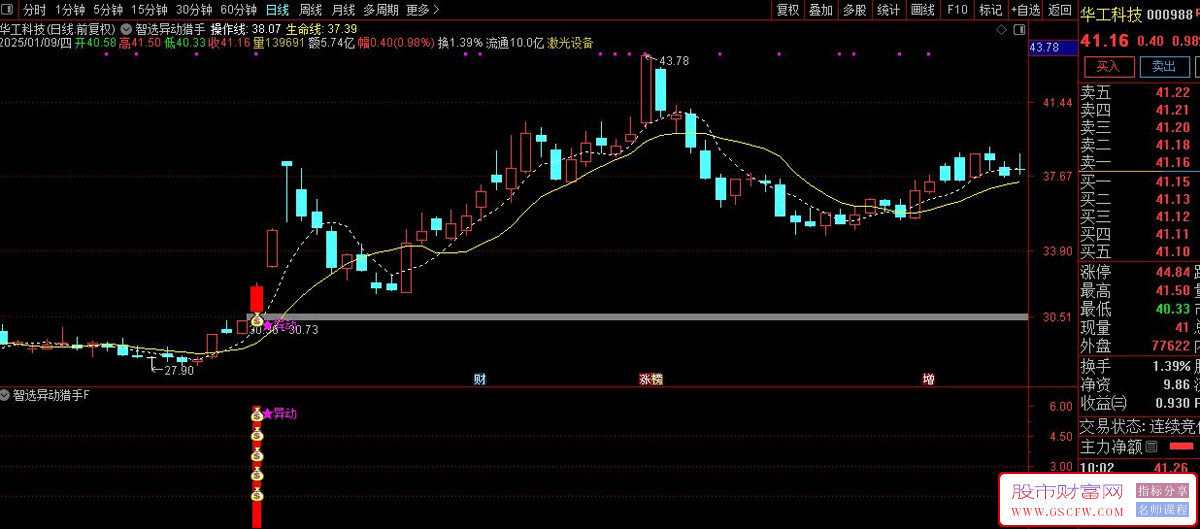
Task: Click the 最高 value 41.50
Action: (1172, 291)
